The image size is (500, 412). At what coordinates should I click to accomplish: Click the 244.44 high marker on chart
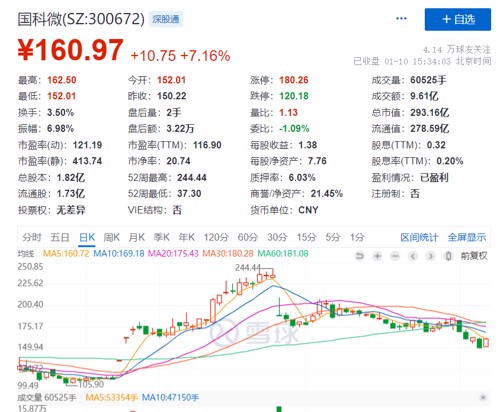(x=247, y=268)
